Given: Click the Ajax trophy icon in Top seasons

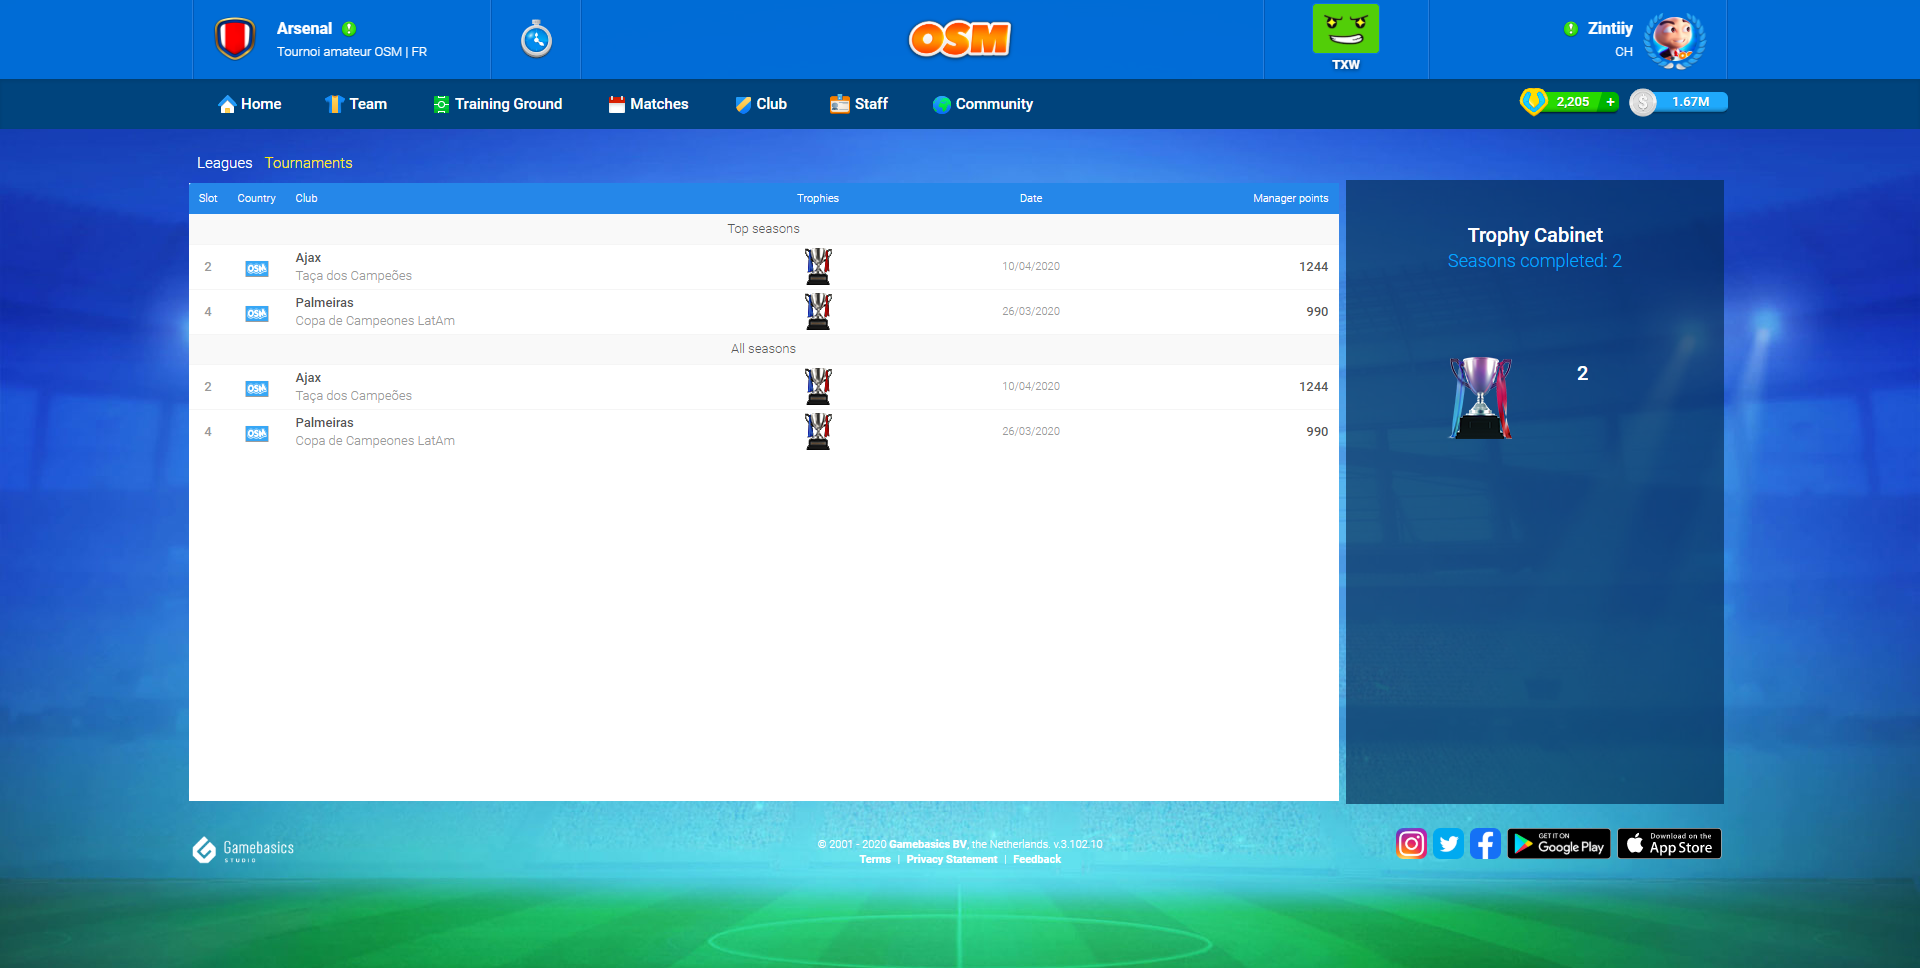Looking at the screenshot, I should [x=818, y=267].
